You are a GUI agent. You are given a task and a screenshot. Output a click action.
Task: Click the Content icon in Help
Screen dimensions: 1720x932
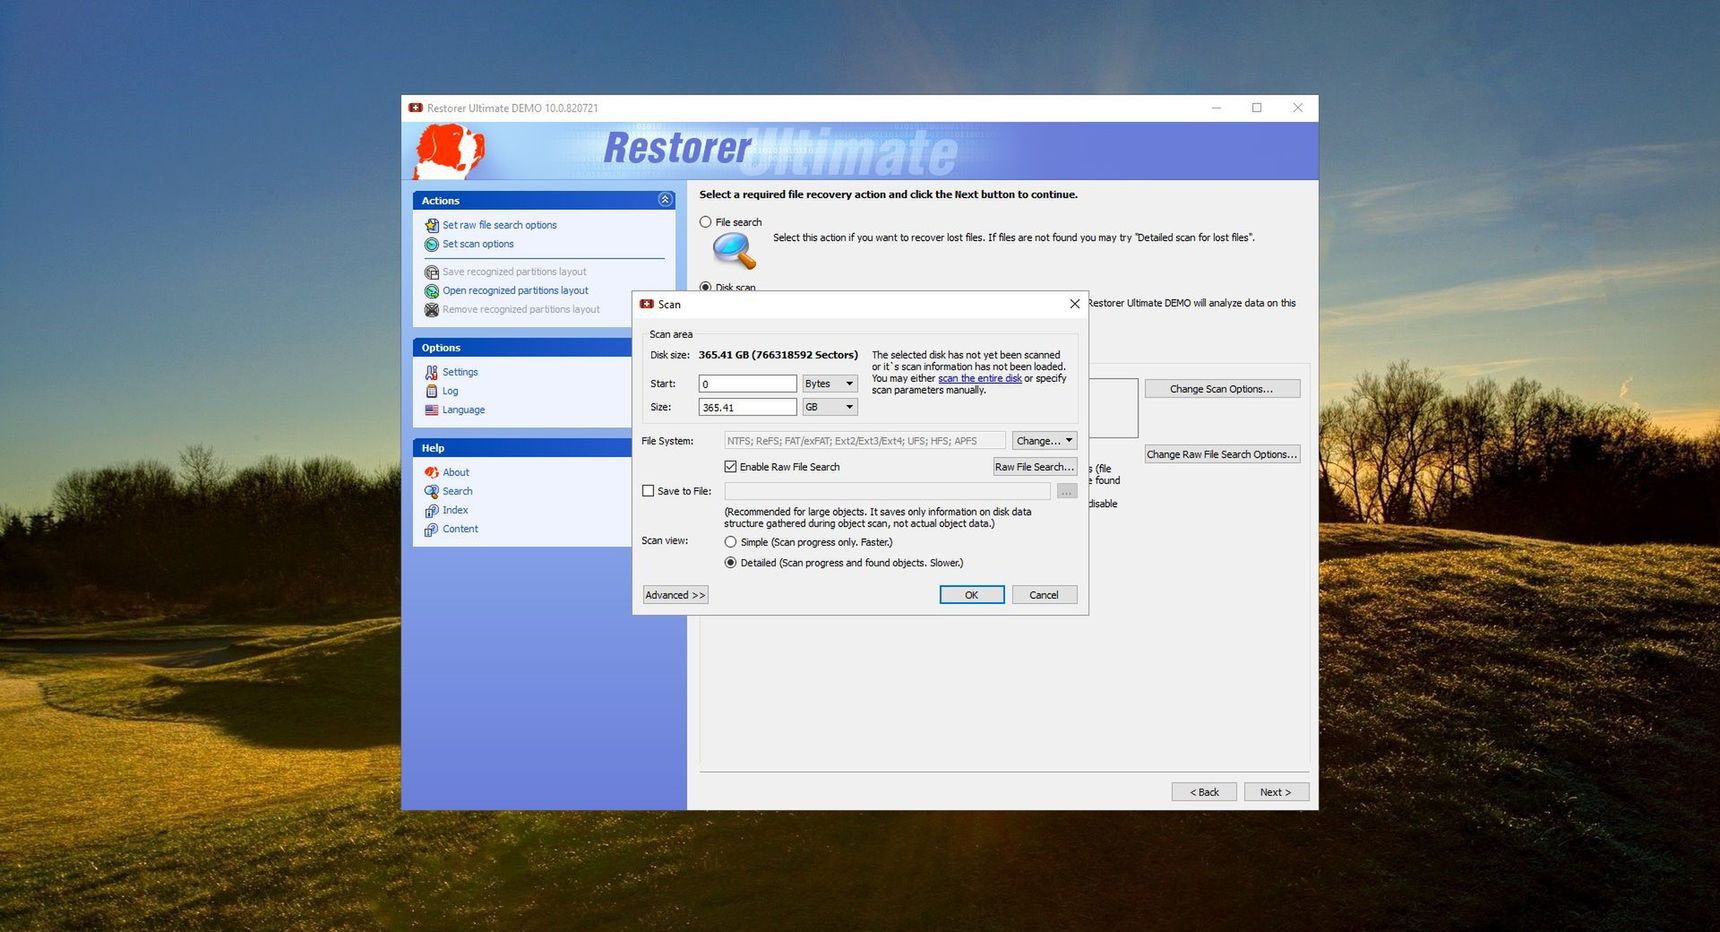[431, 529]
